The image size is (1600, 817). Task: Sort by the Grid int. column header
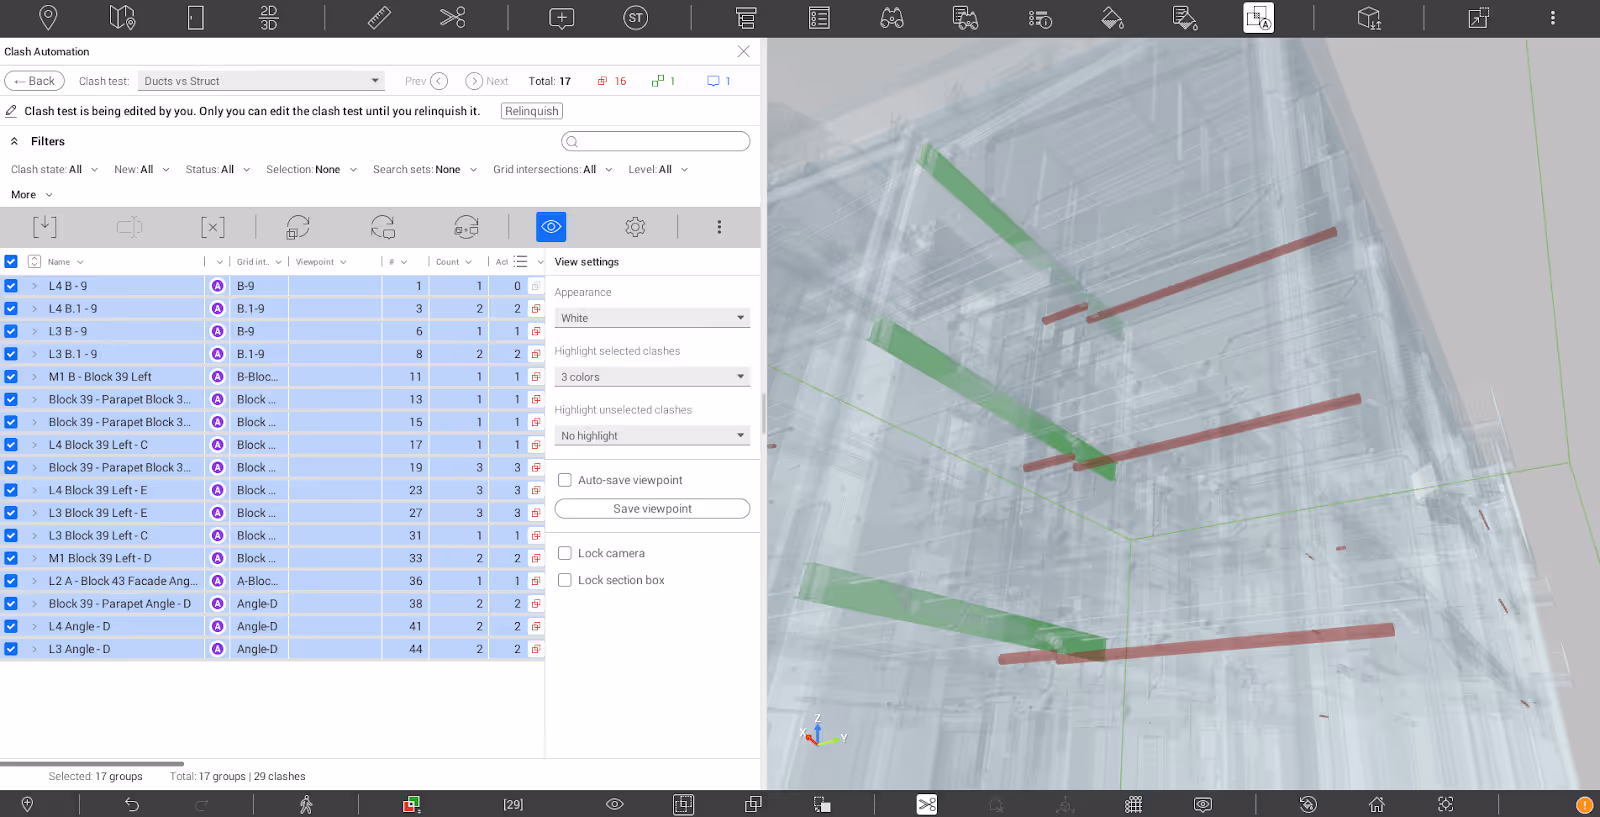click(x=259, y=262)
